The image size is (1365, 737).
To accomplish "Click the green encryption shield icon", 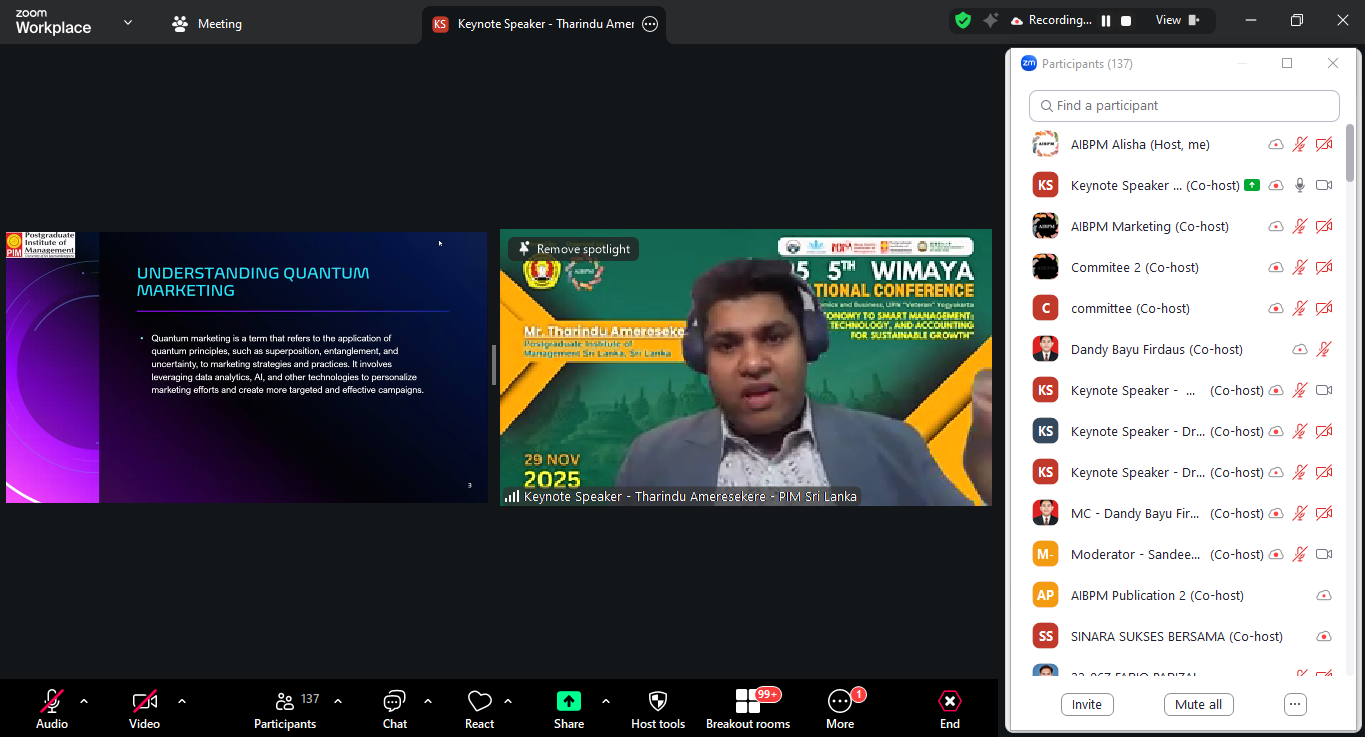I will (x=963, y=20).
